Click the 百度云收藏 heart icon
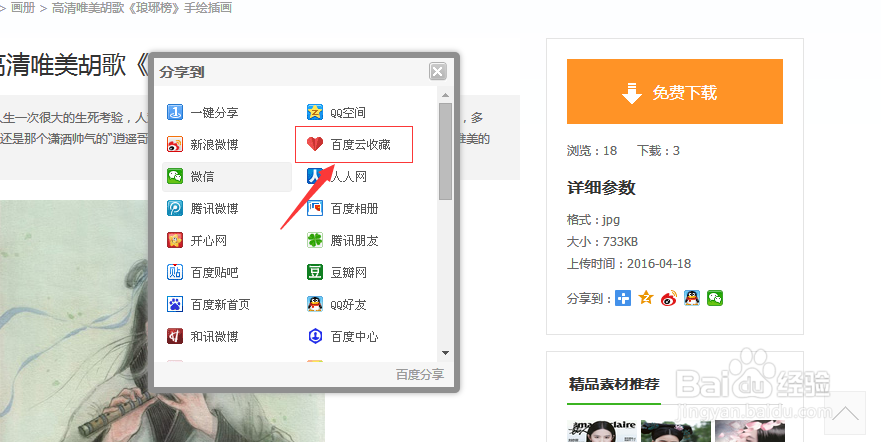Screen dimensions: 881x442 tap(315, 144)
